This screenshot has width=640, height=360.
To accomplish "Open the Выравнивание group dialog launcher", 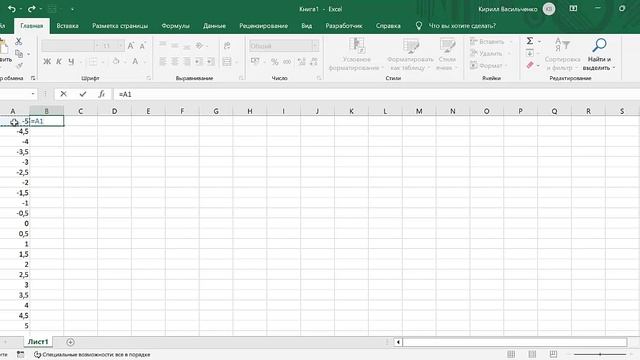I will [x=241, y=78].
